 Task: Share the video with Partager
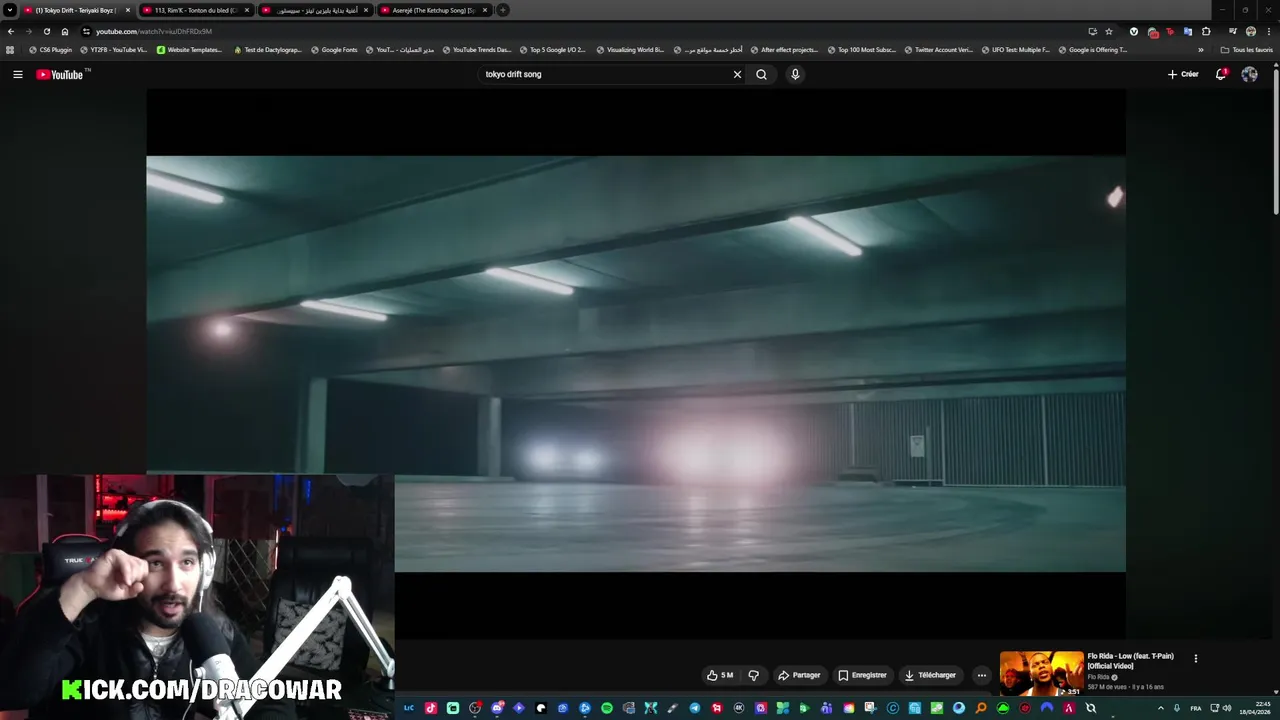799,675
